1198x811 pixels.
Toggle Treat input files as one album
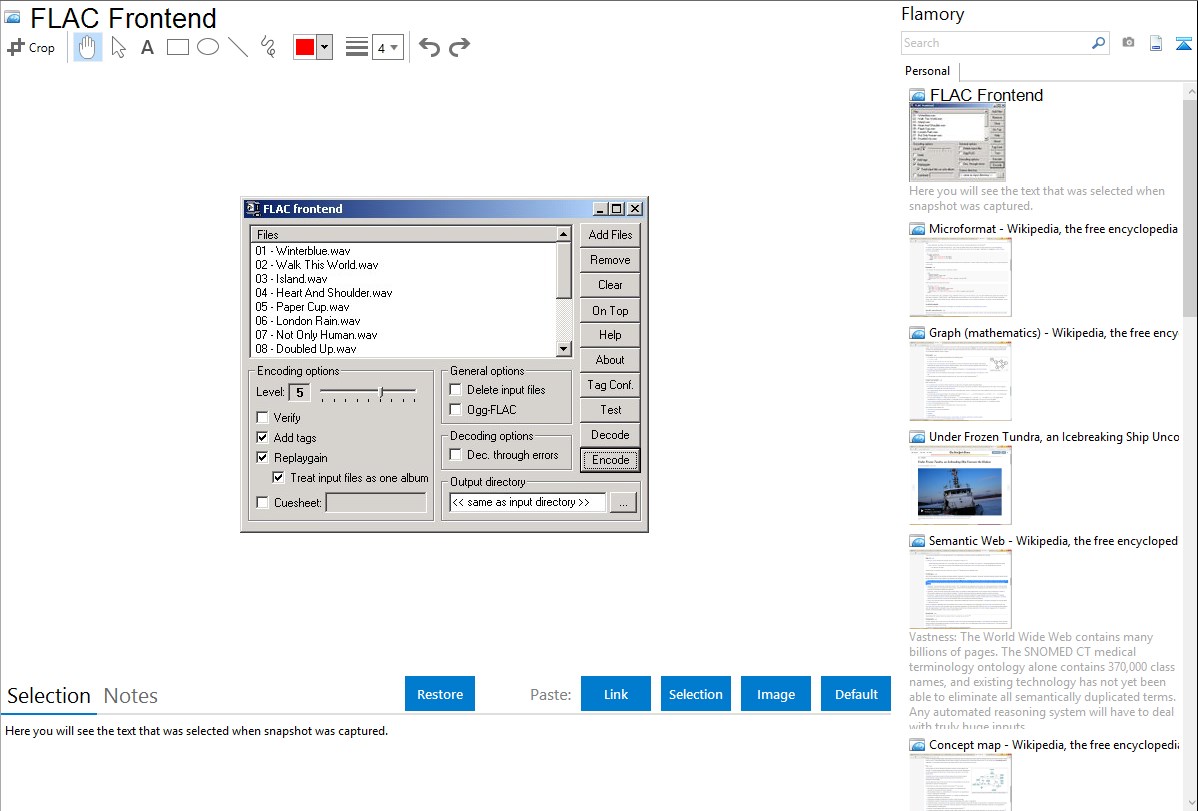(x=279, y=478)
